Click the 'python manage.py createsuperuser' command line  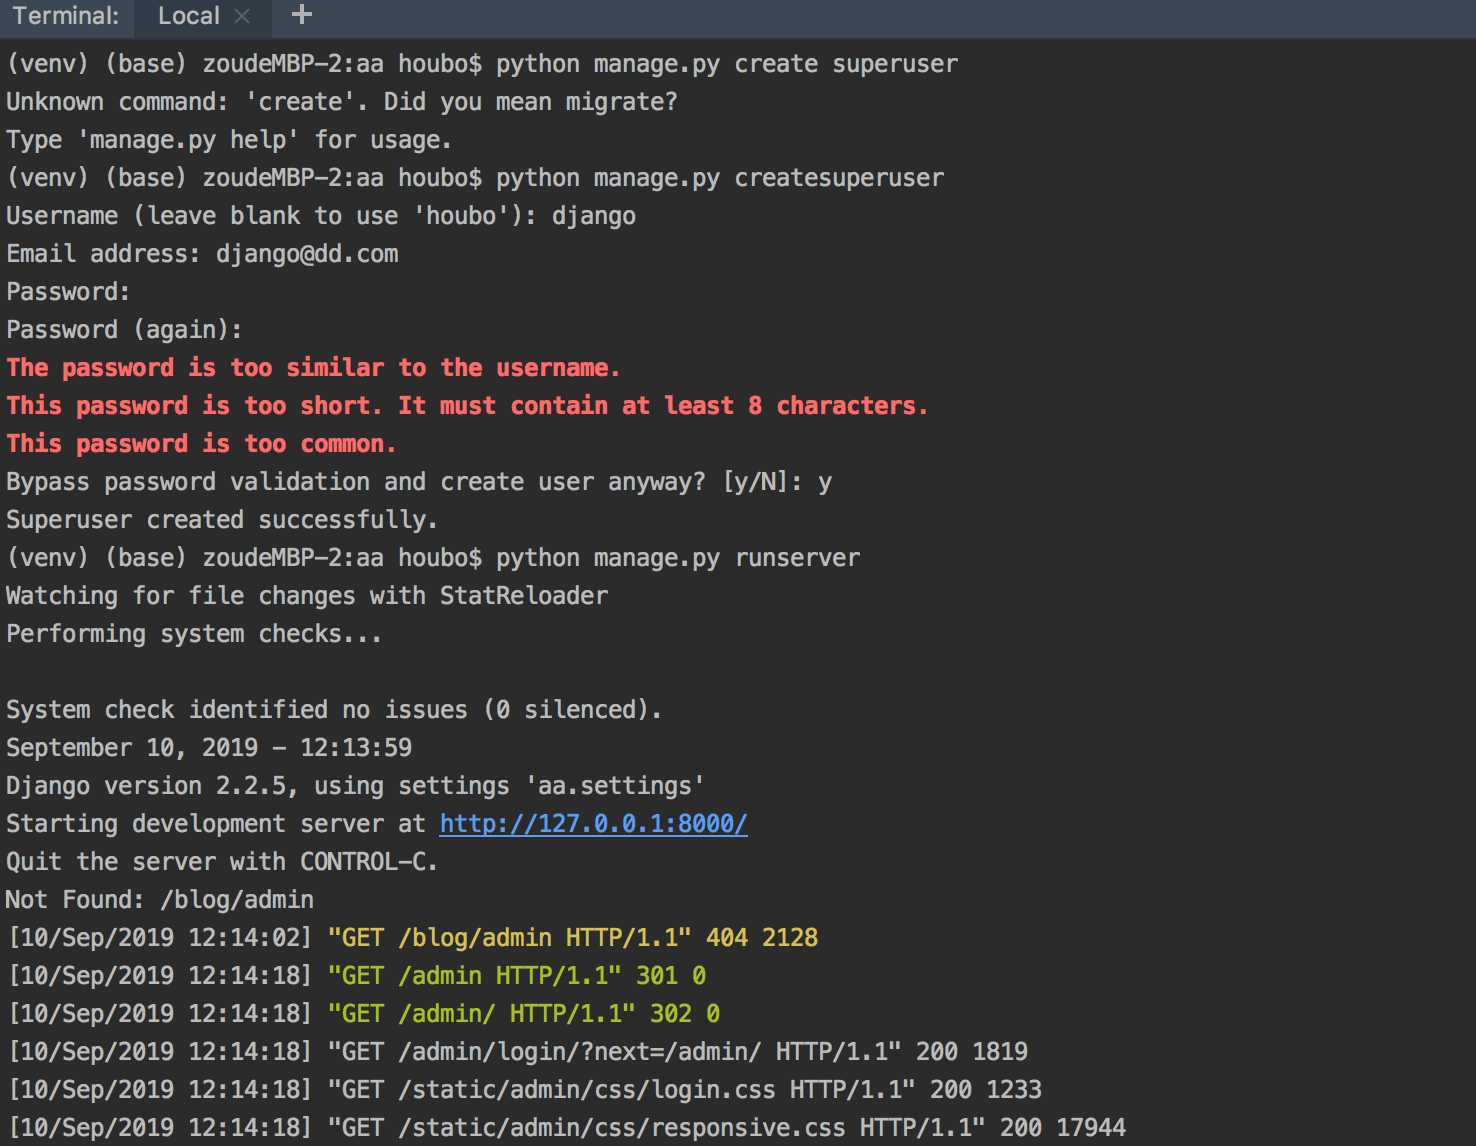point(475,178)
